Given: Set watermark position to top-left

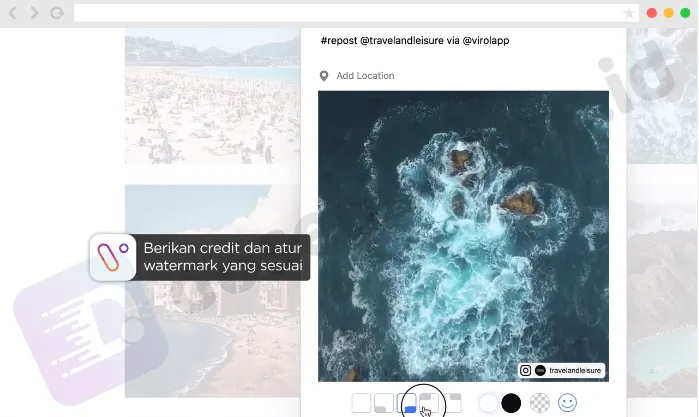Looking at the screenshot, I should (430, 403).
